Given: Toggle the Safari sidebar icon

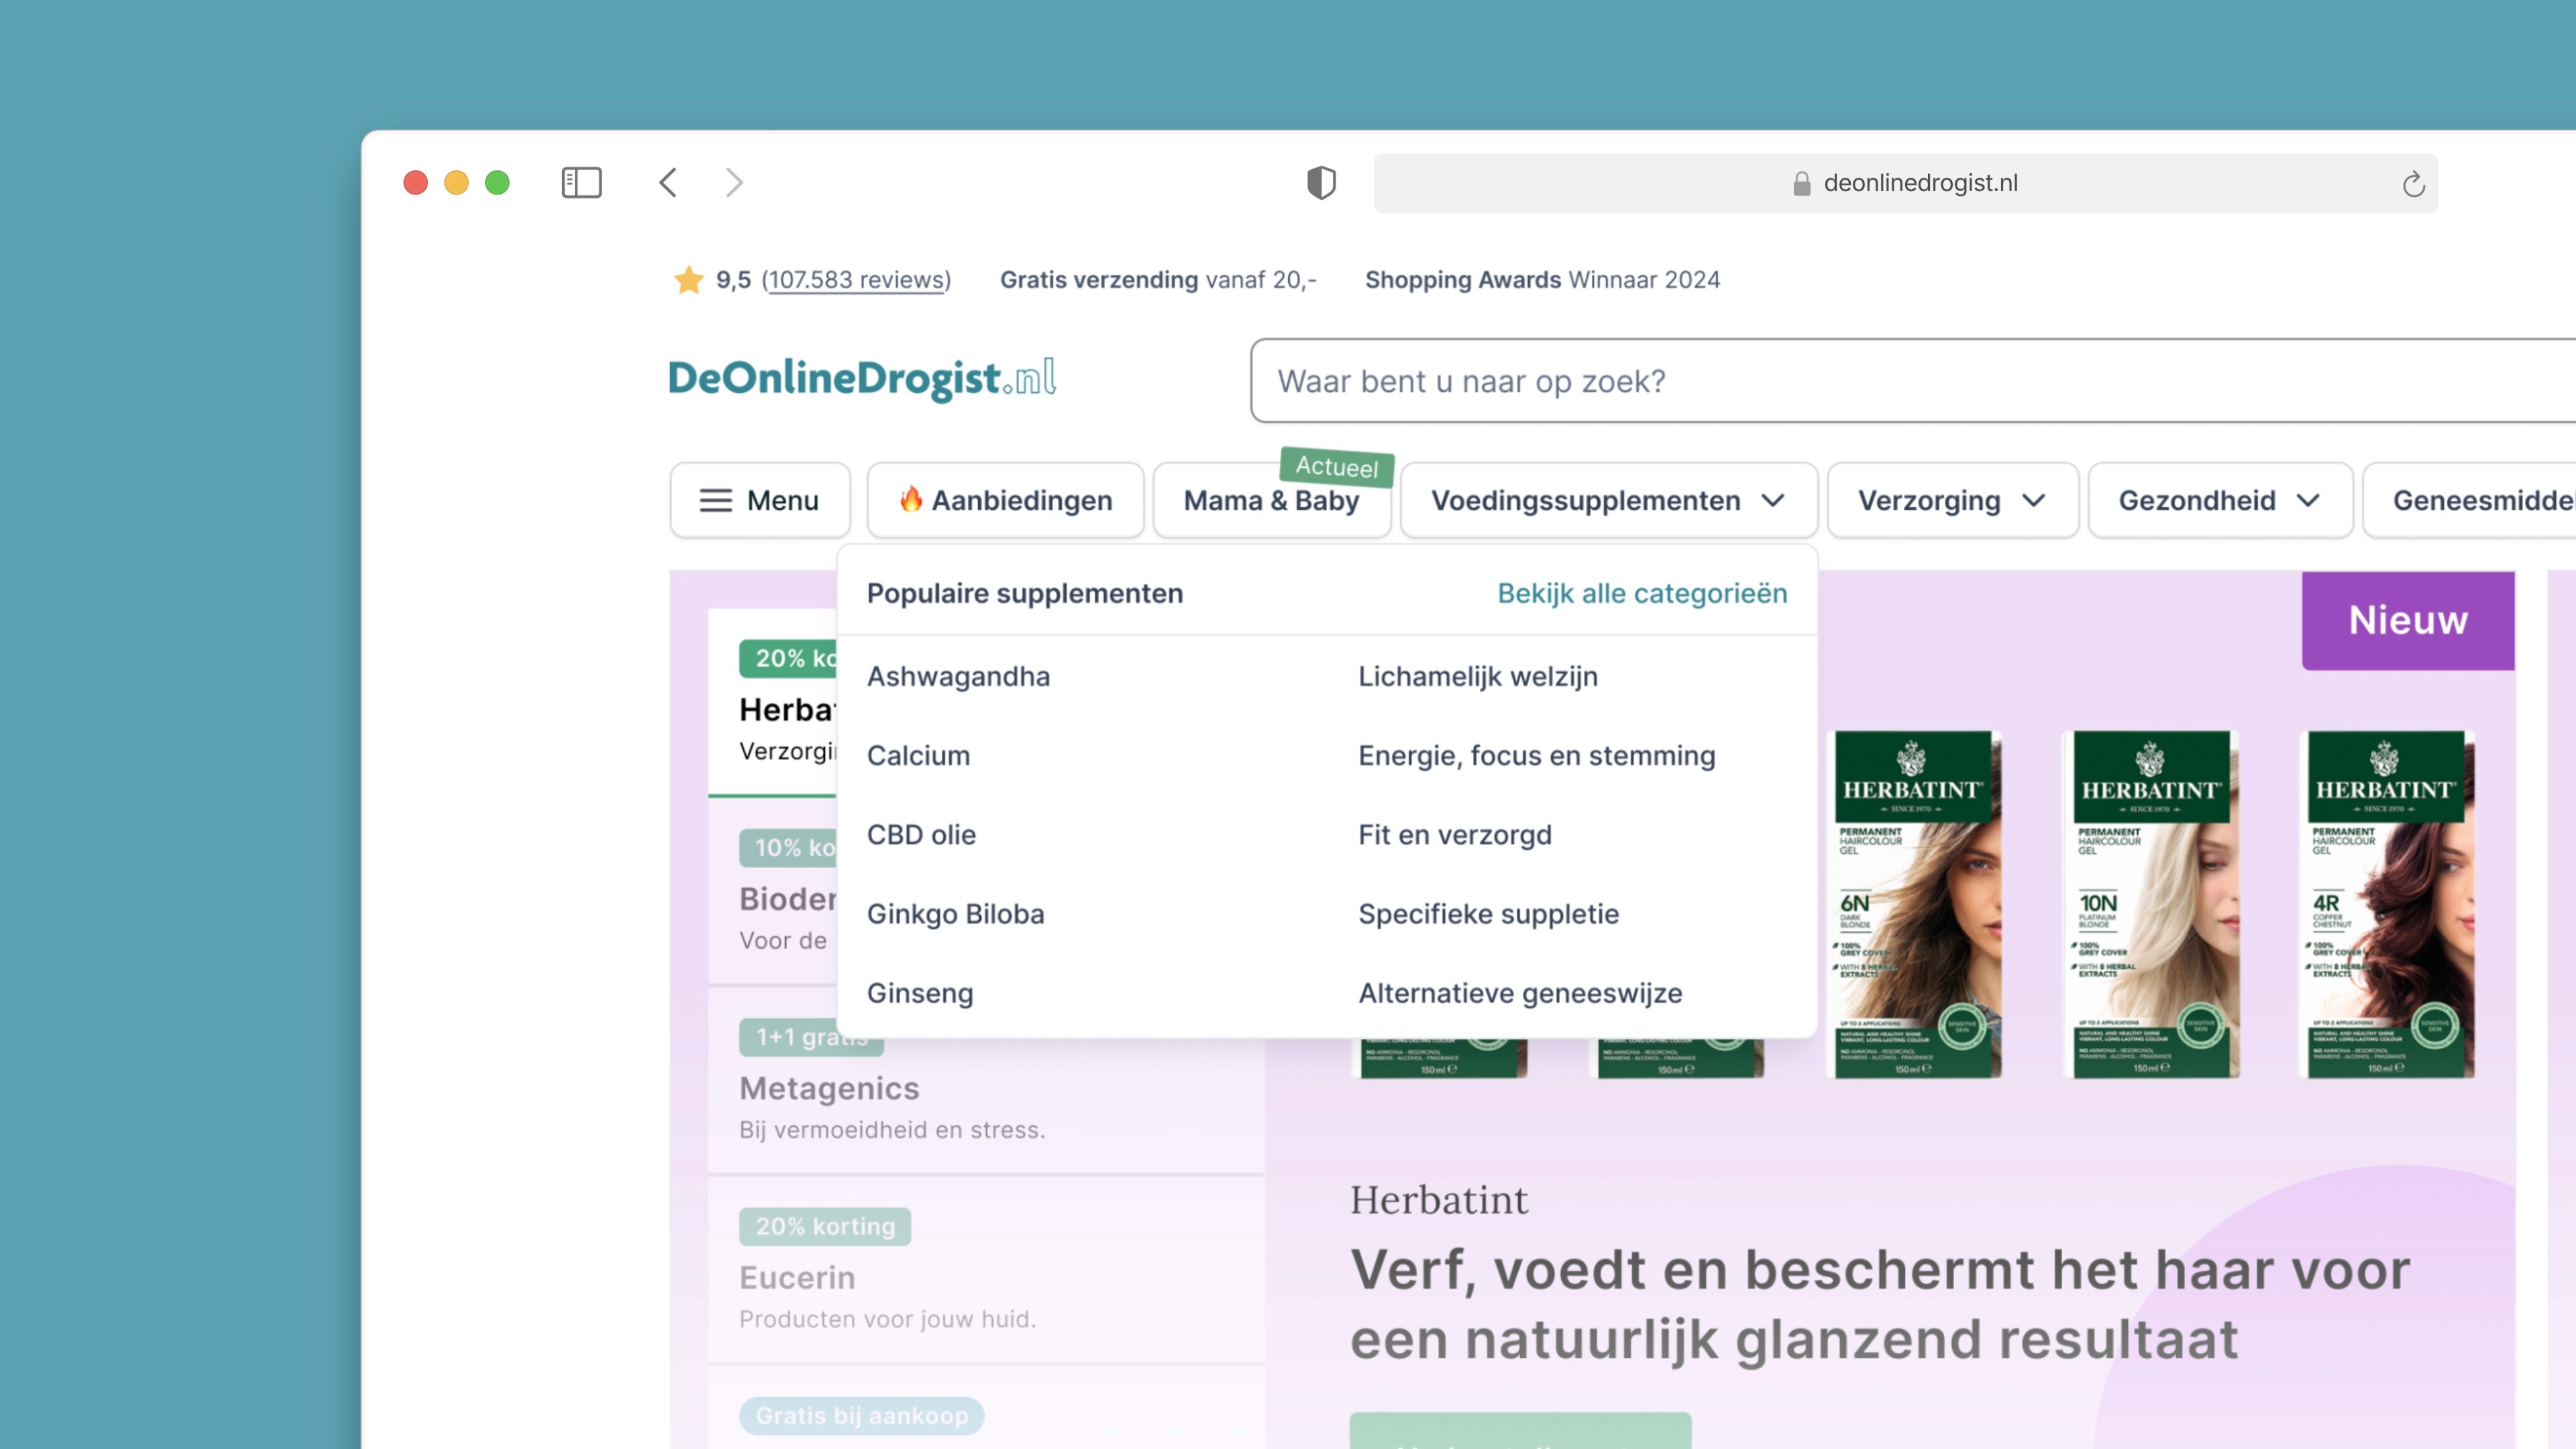Looking at the screenshot, I should [581, 182].
